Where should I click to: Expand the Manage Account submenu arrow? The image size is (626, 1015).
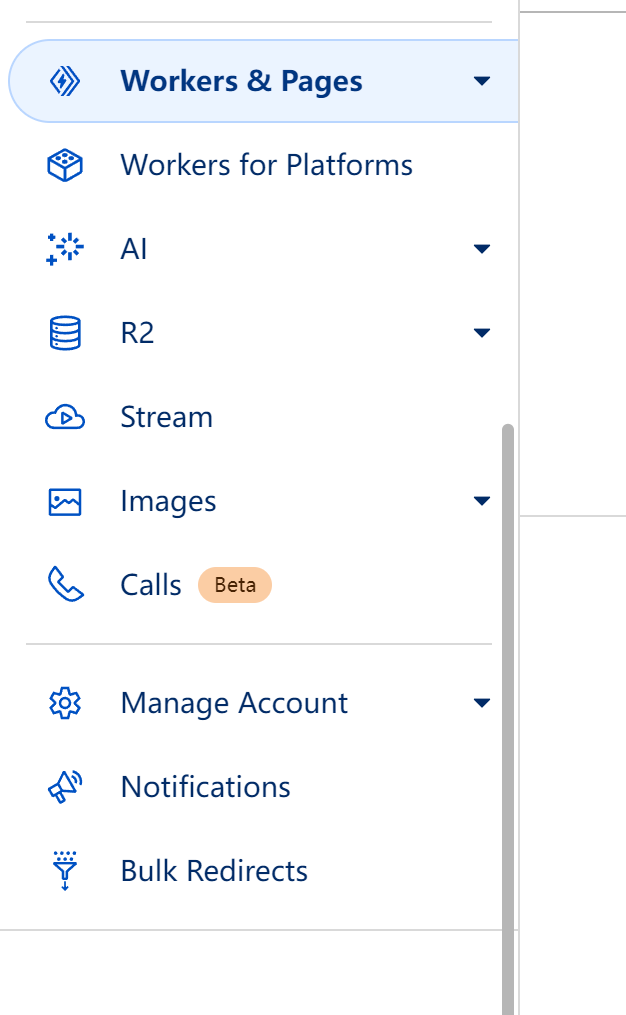point(482,702)
